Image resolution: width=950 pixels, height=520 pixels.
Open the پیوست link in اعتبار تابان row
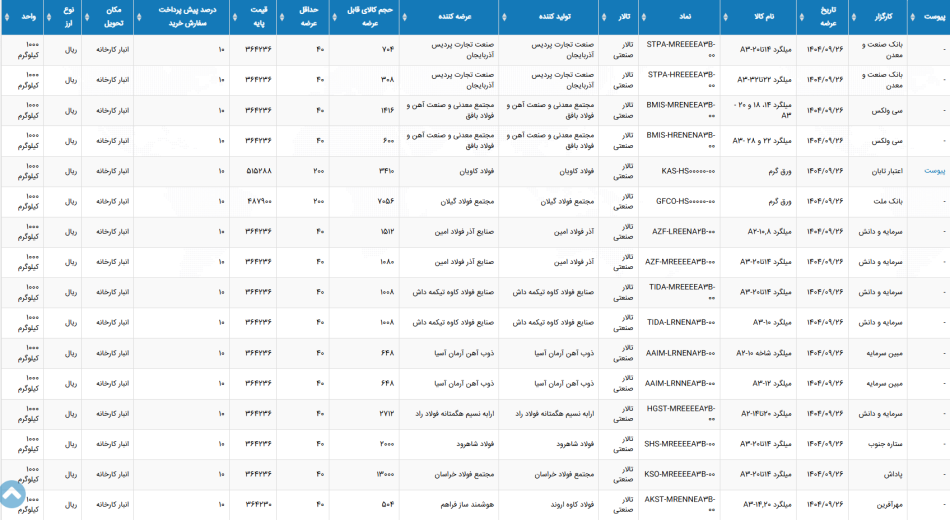934,171
